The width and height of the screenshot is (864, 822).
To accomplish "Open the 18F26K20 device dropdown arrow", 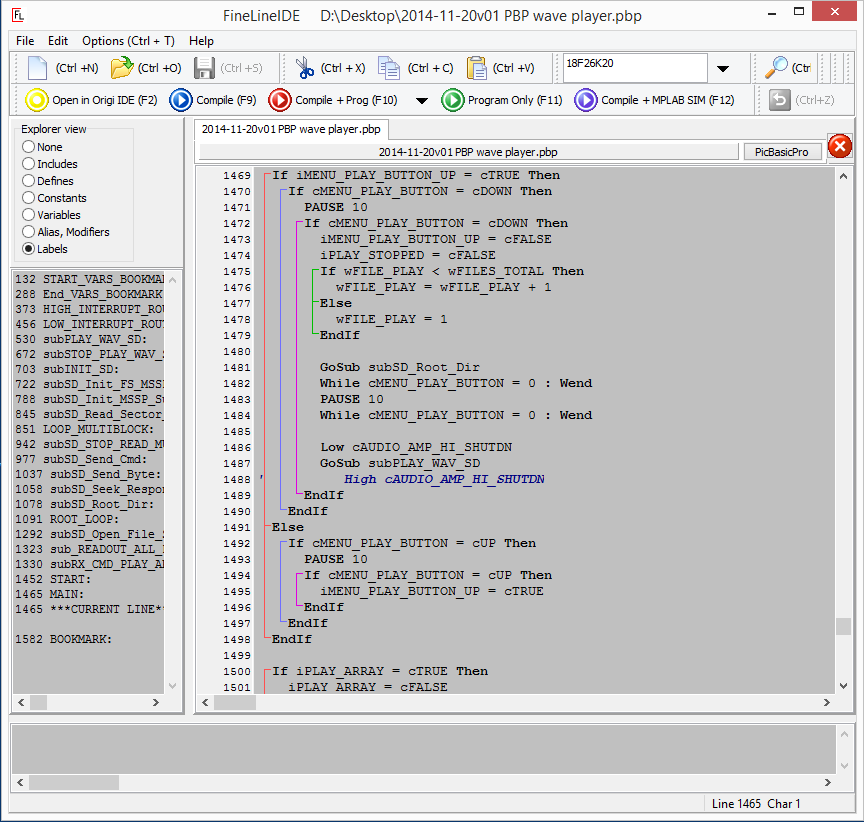I will coord(723,68).
